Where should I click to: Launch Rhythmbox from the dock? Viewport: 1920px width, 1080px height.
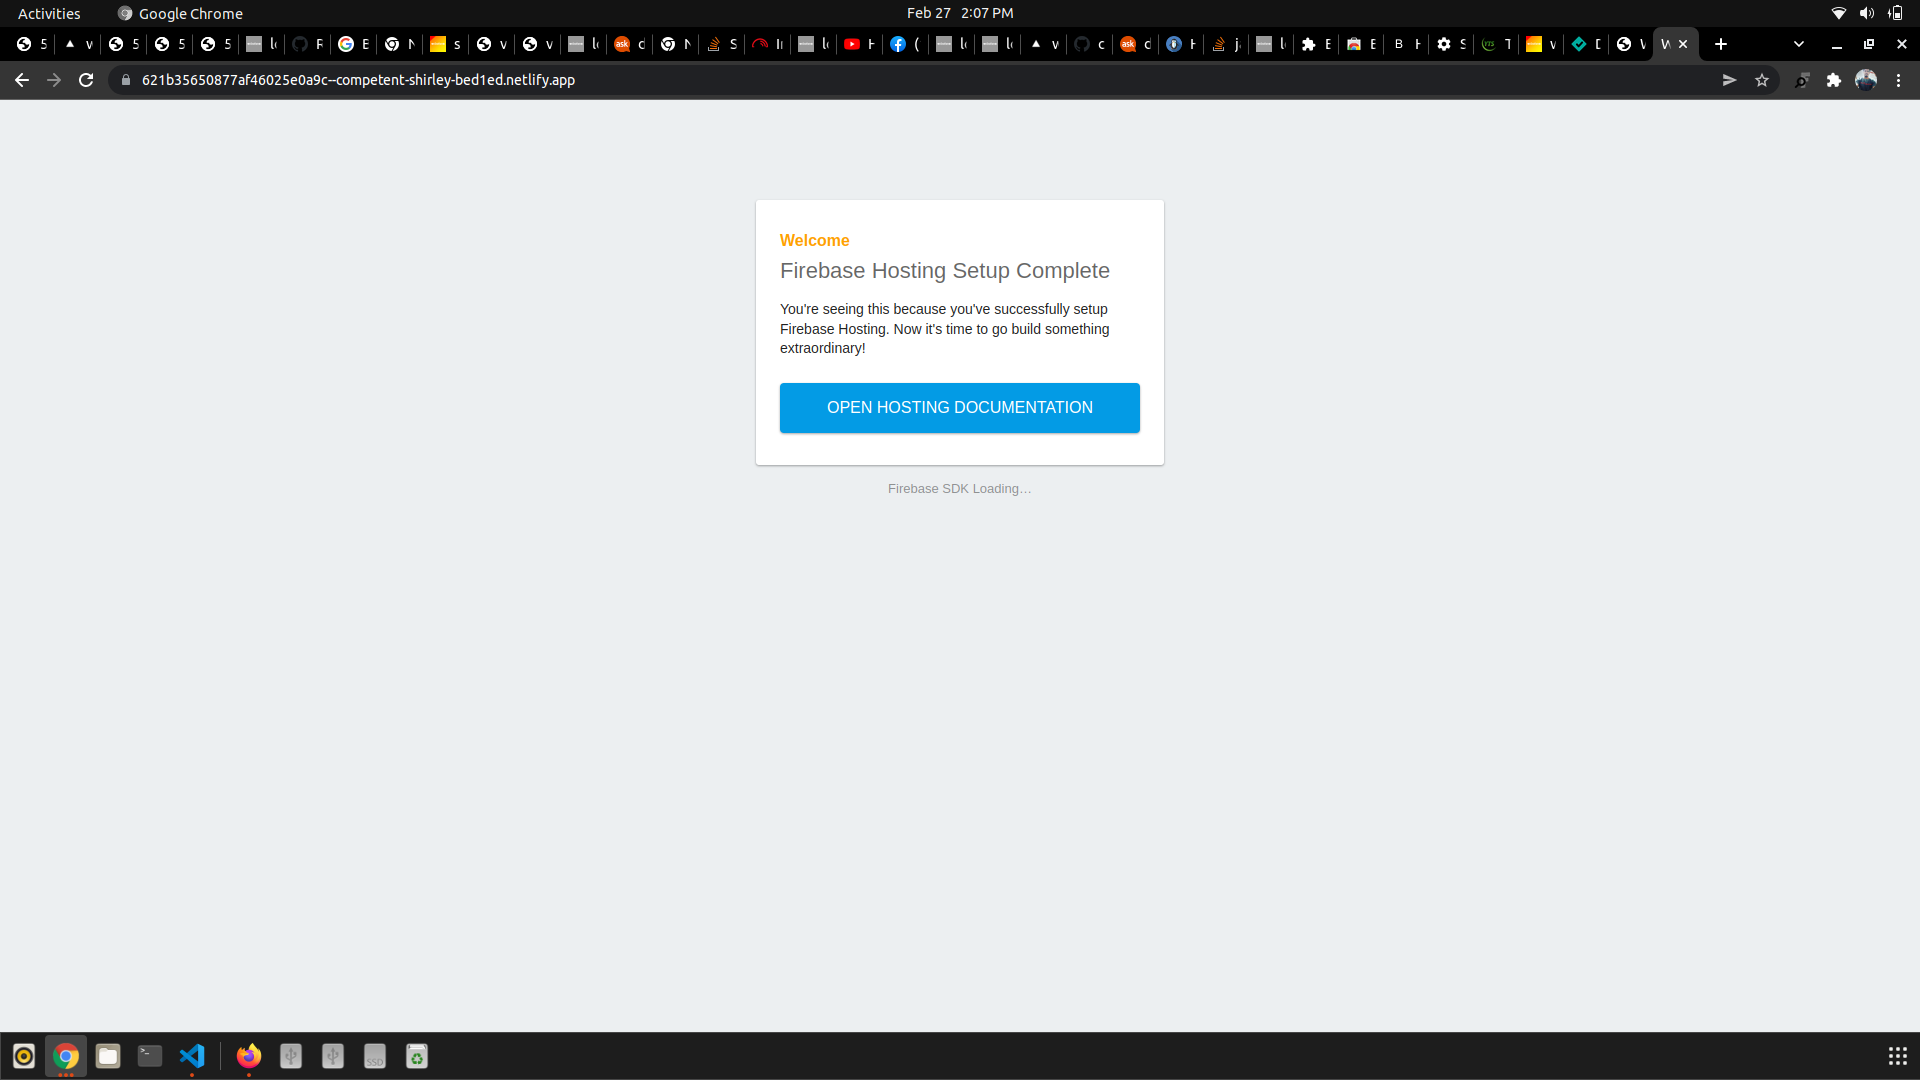pyautogui.click(x=24, y=1056)
